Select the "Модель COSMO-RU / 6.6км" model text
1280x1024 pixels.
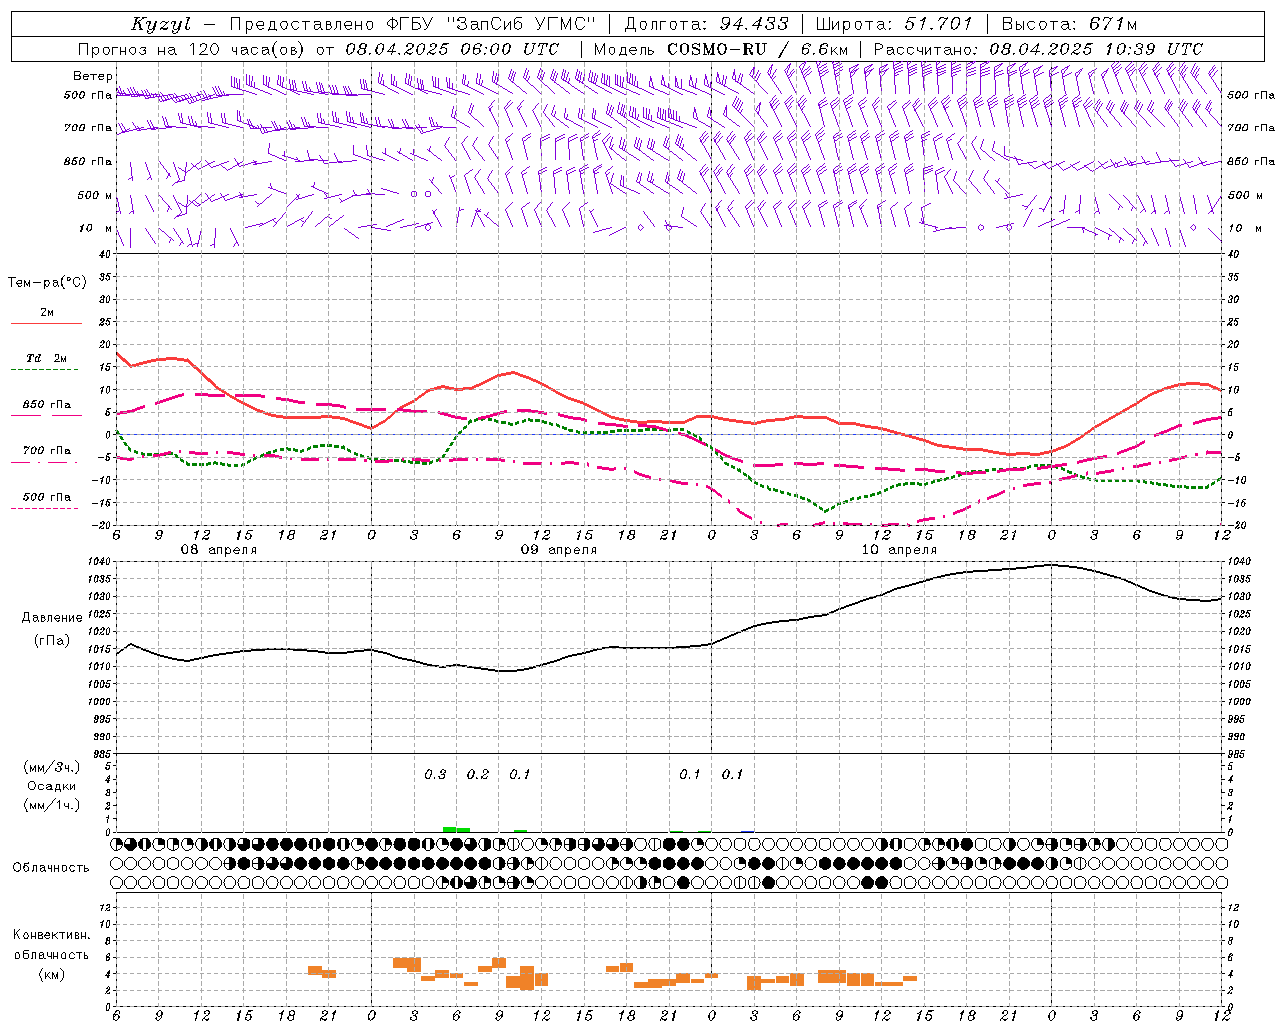(x=721, y=49)
